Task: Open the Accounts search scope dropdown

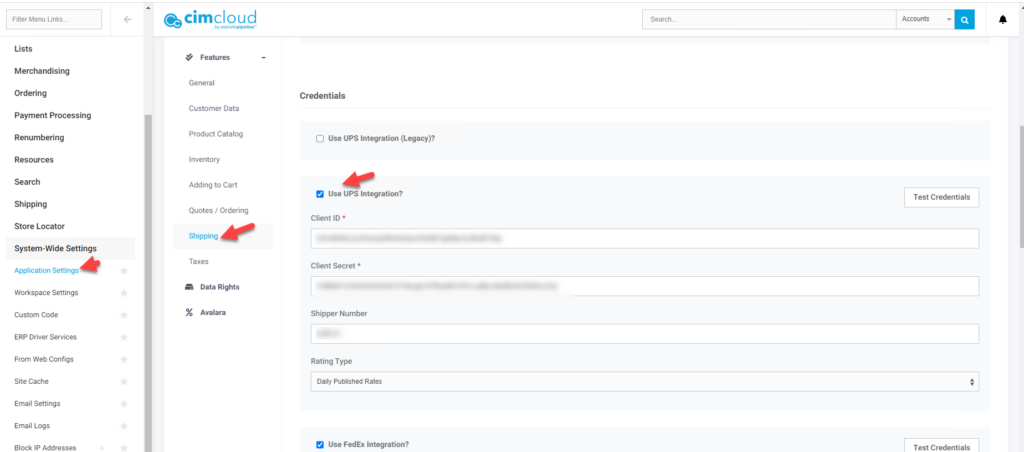Action: [925, 20]
